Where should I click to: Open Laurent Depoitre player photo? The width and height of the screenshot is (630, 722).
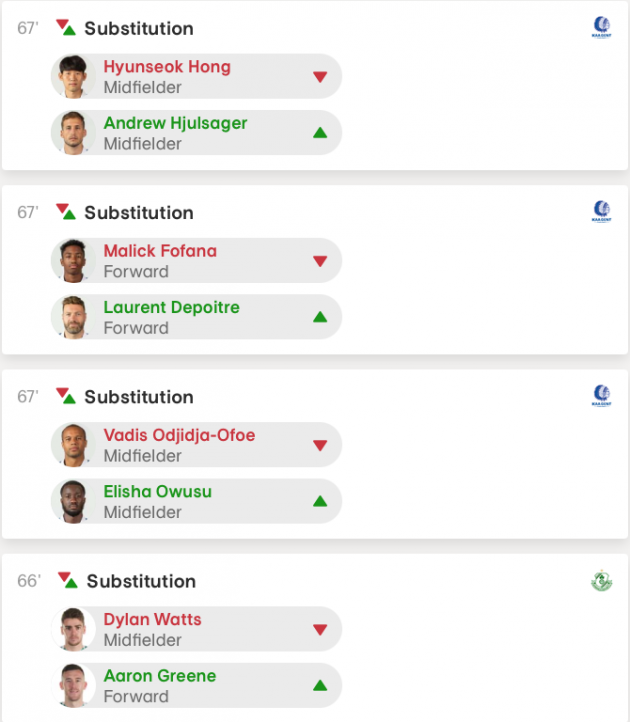click(x=73, y=317)
